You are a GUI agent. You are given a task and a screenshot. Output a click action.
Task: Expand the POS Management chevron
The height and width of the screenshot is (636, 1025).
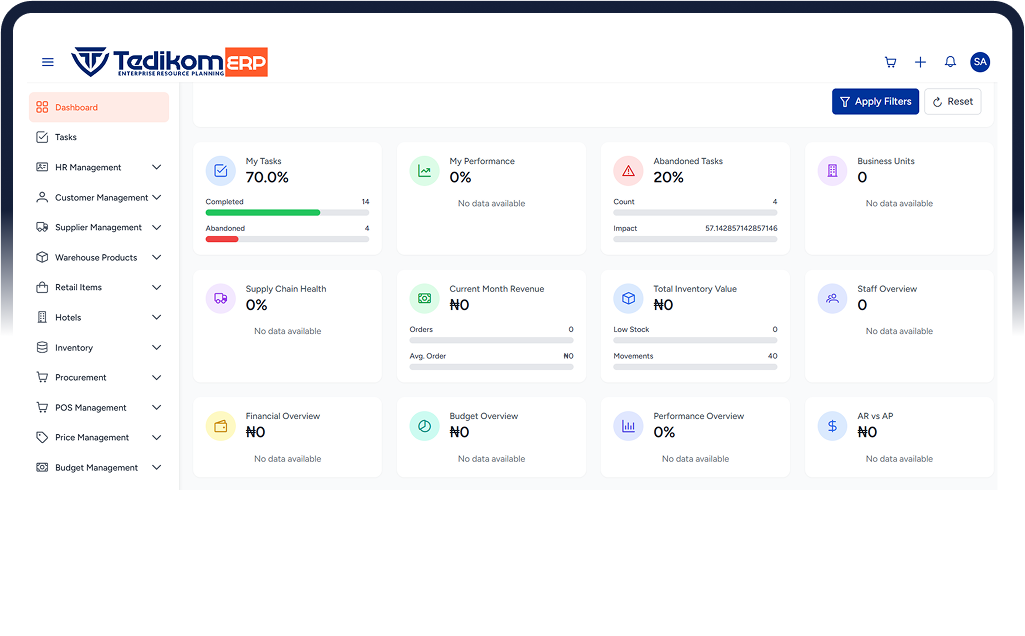156,408
